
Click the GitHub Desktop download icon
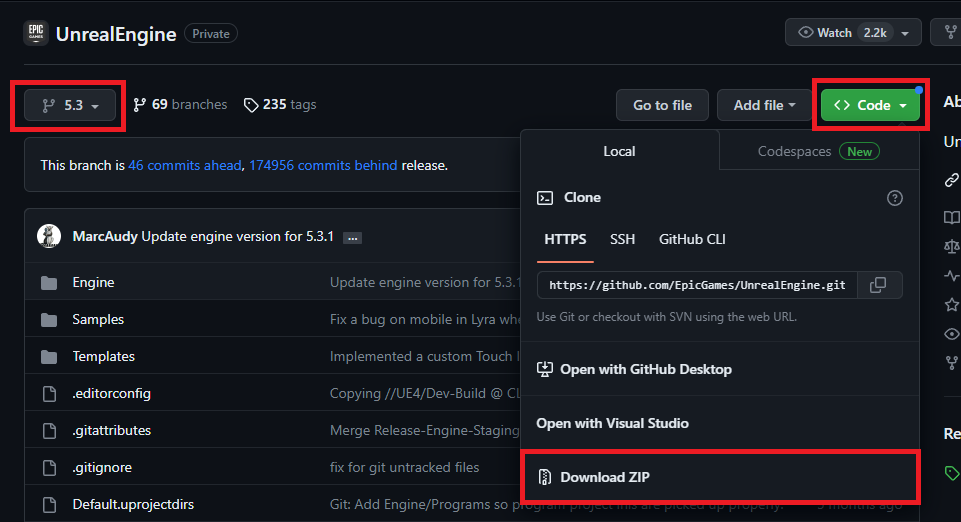[x=545, y=369]
